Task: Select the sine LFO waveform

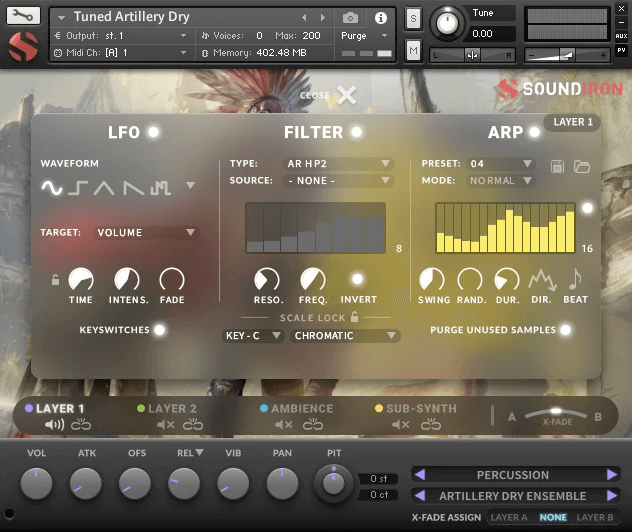Action: (52, 188)
